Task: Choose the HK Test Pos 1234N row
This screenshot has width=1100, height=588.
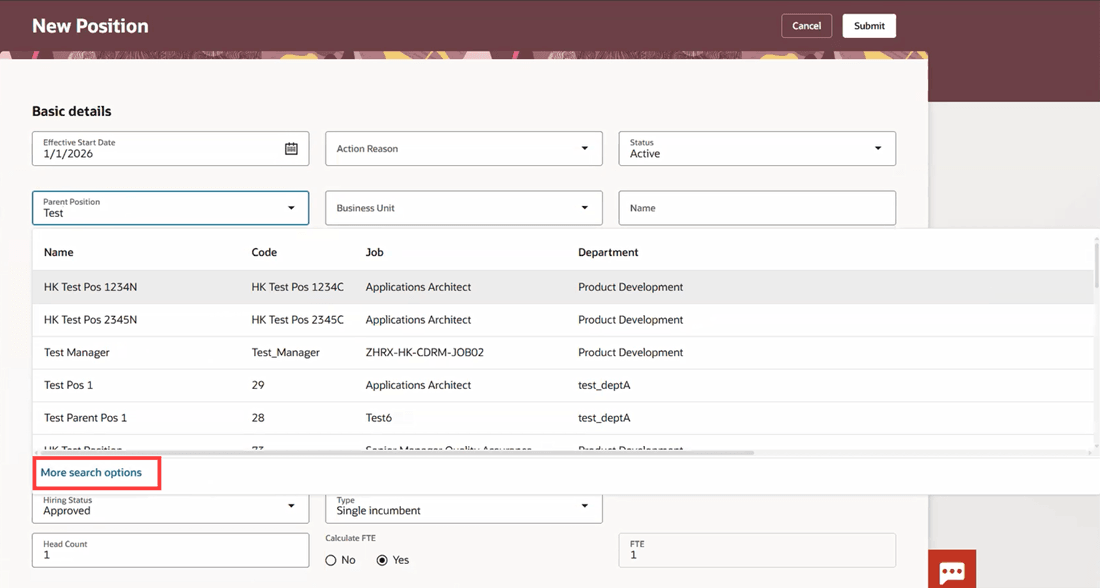Action: pyautogui.click(x=563, y=287)
